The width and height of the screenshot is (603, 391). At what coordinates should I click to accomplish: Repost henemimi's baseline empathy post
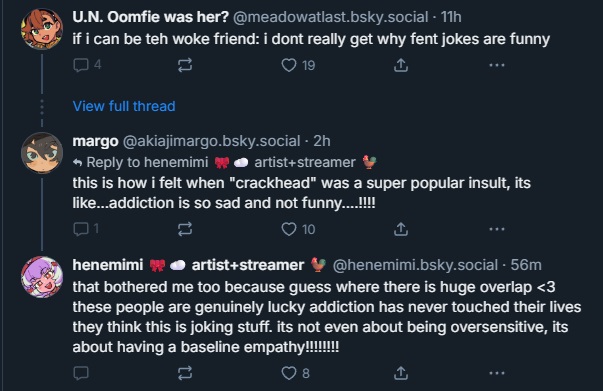point(185,373)
